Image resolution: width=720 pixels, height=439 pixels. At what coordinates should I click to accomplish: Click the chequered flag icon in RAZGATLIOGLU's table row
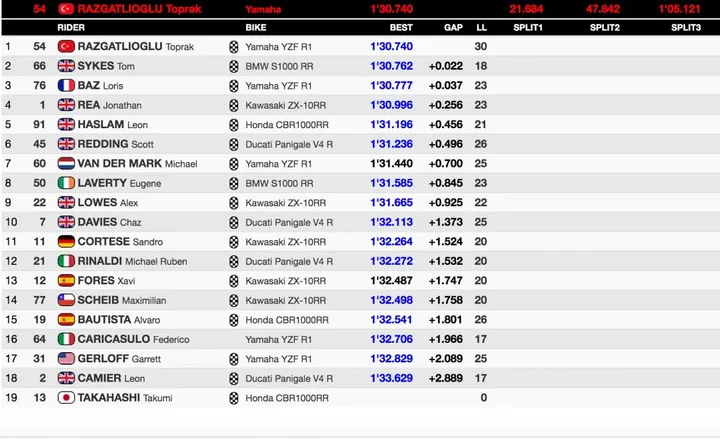pyautogui.click(x=234, y=47)
